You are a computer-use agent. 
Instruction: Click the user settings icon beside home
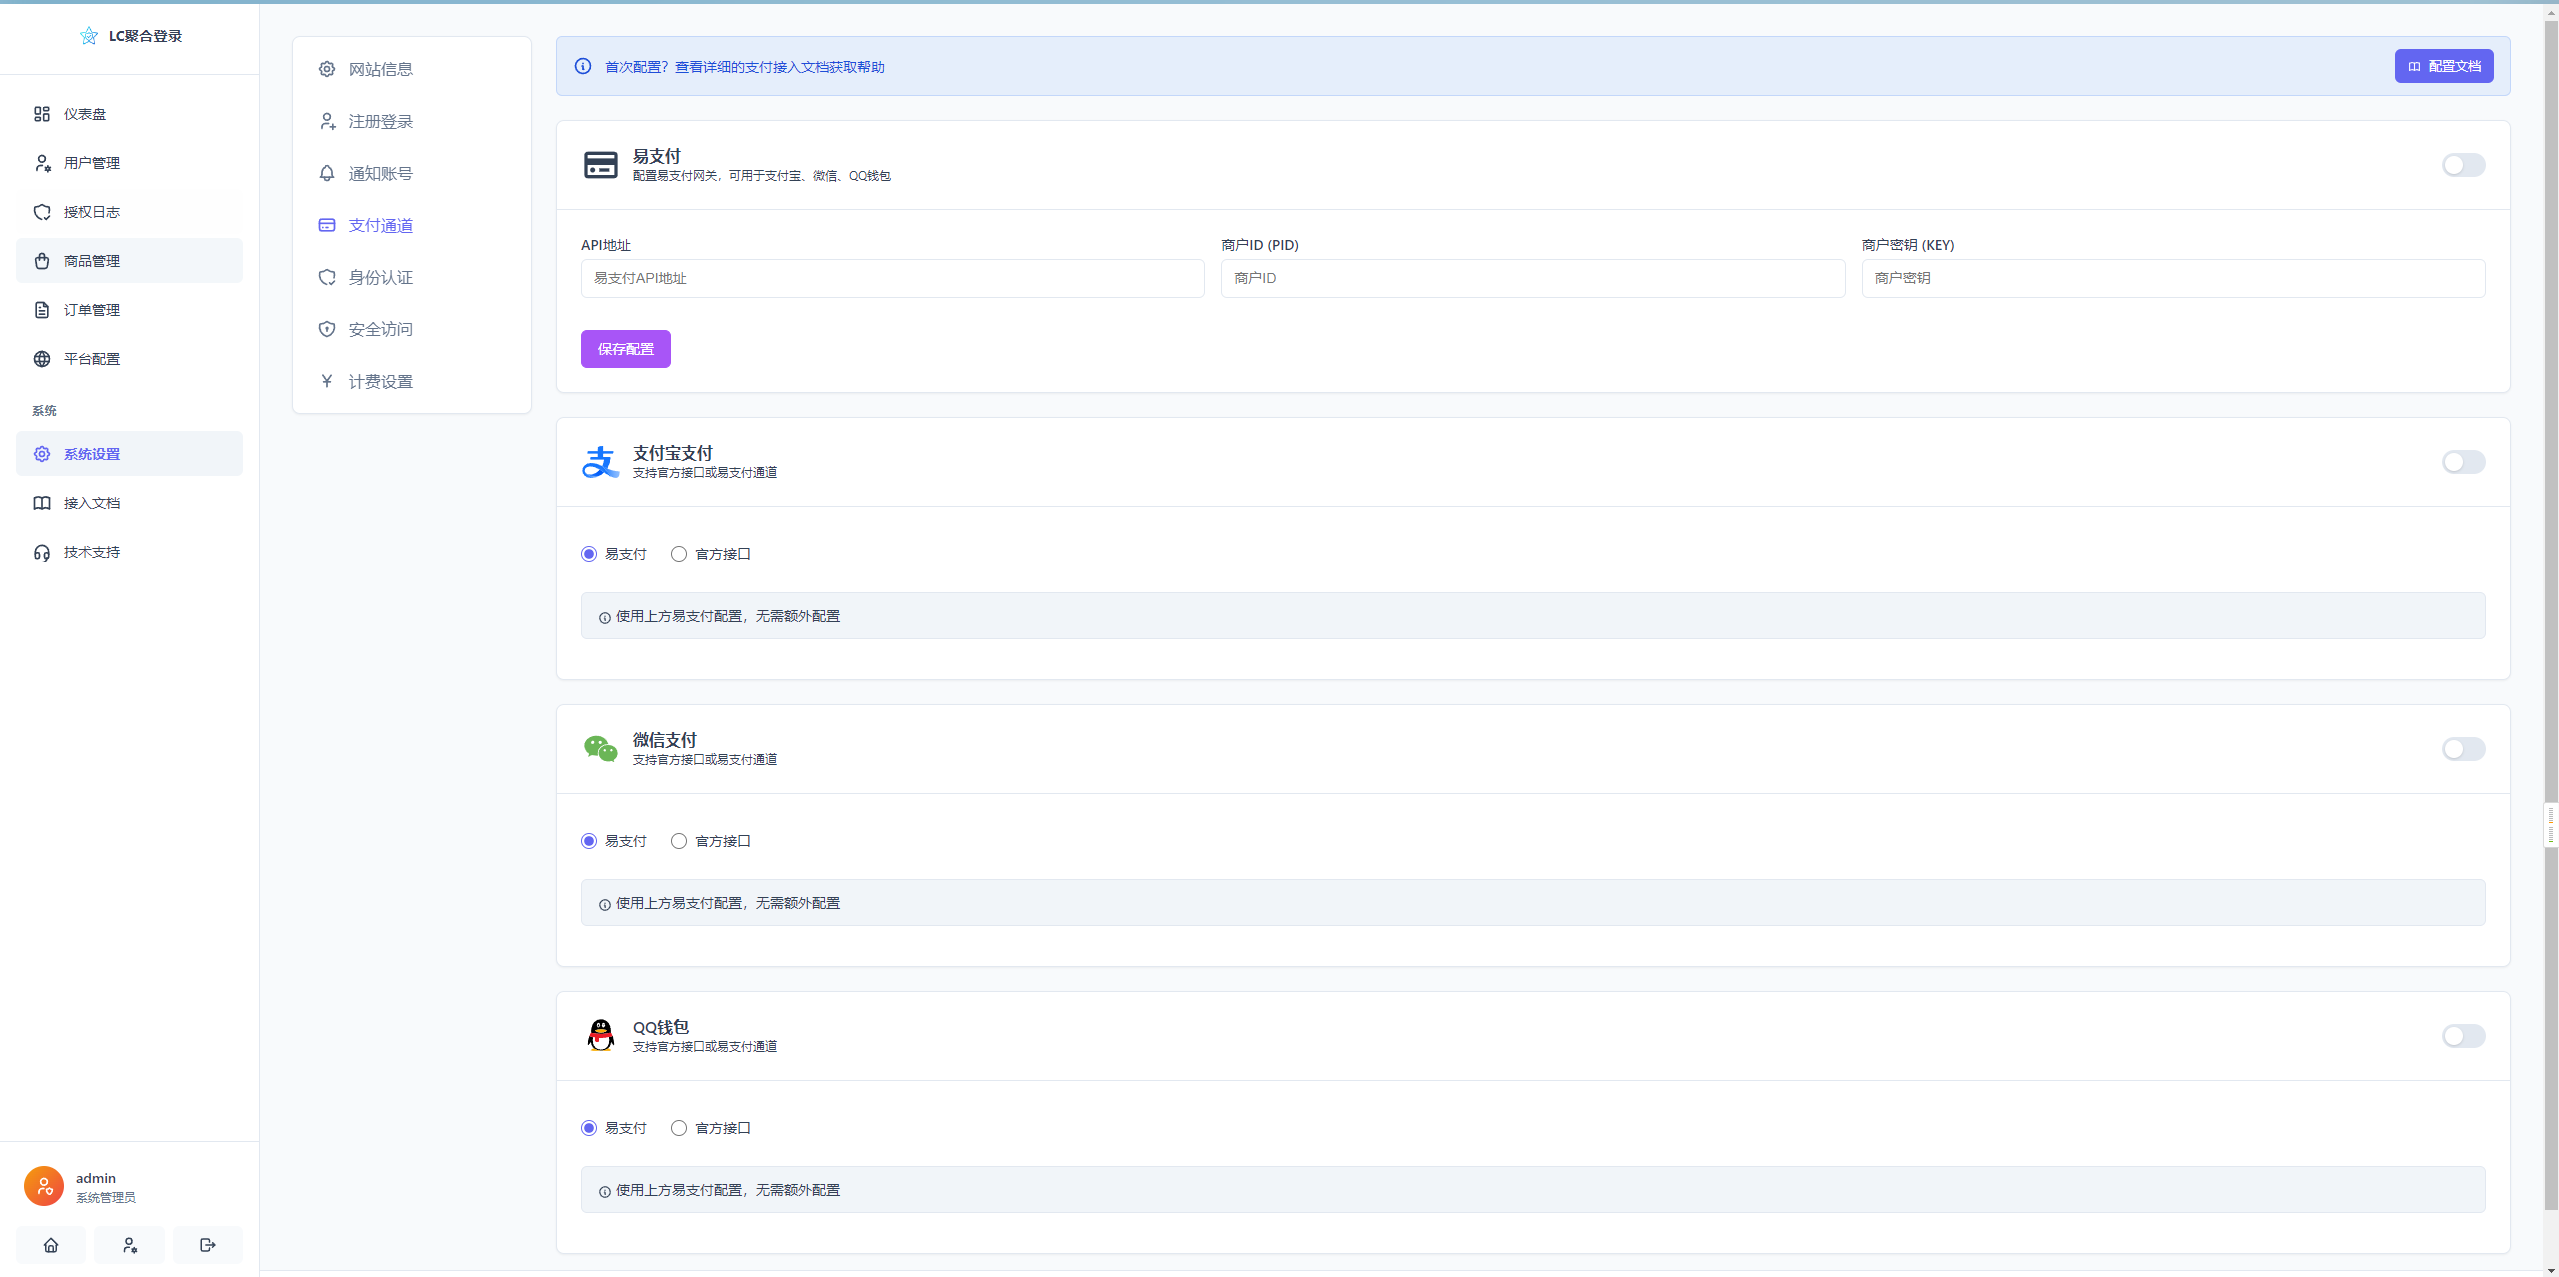[x=129, y=1245]
